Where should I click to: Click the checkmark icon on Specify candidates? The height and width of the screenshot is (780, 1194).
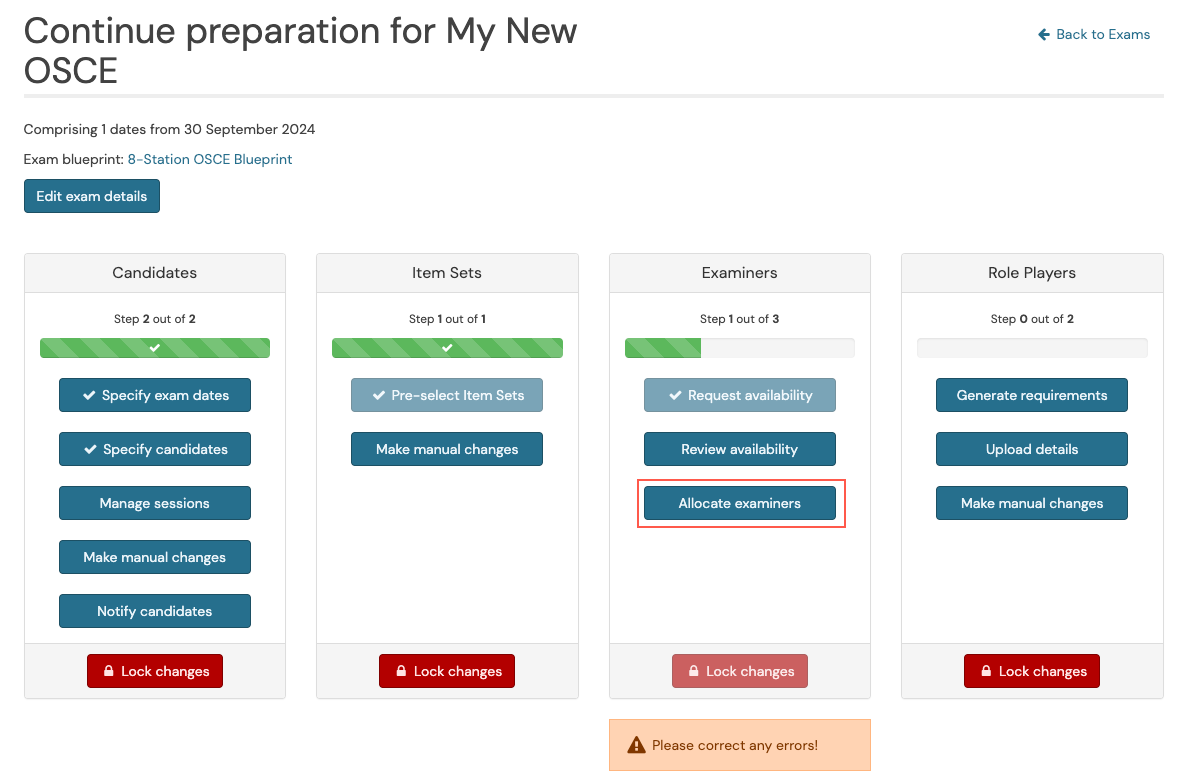(x=90, y=449)
